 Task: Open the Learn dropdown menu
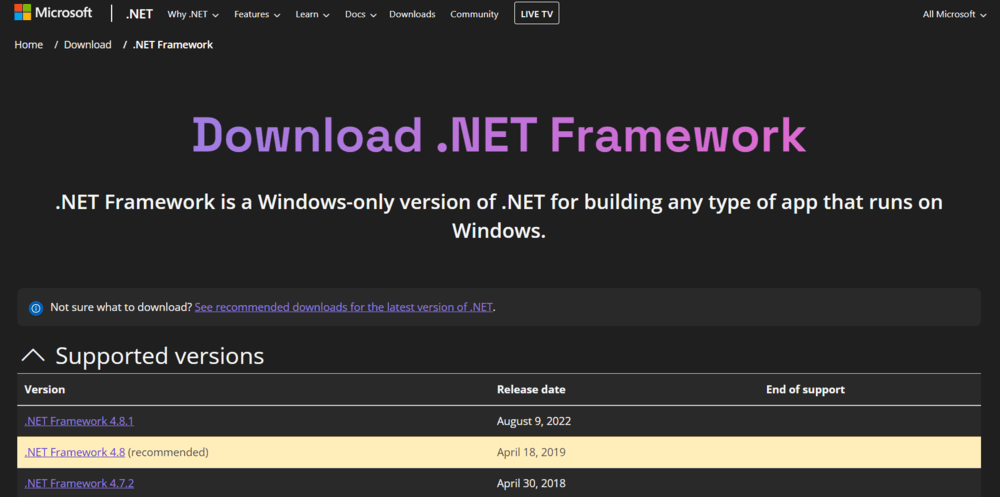[312, 14]
